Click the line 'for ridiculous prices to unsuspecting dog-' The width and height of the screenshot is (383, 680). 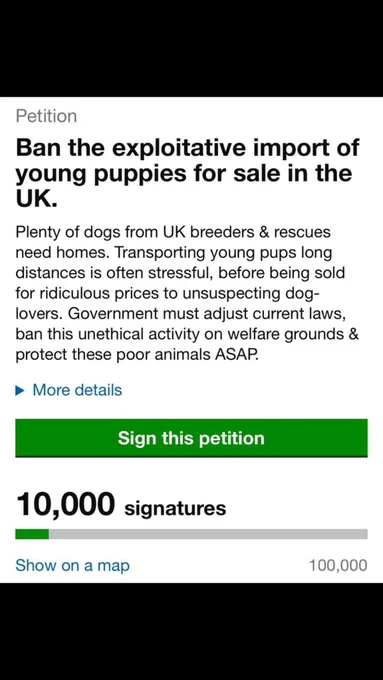[168, 294]
